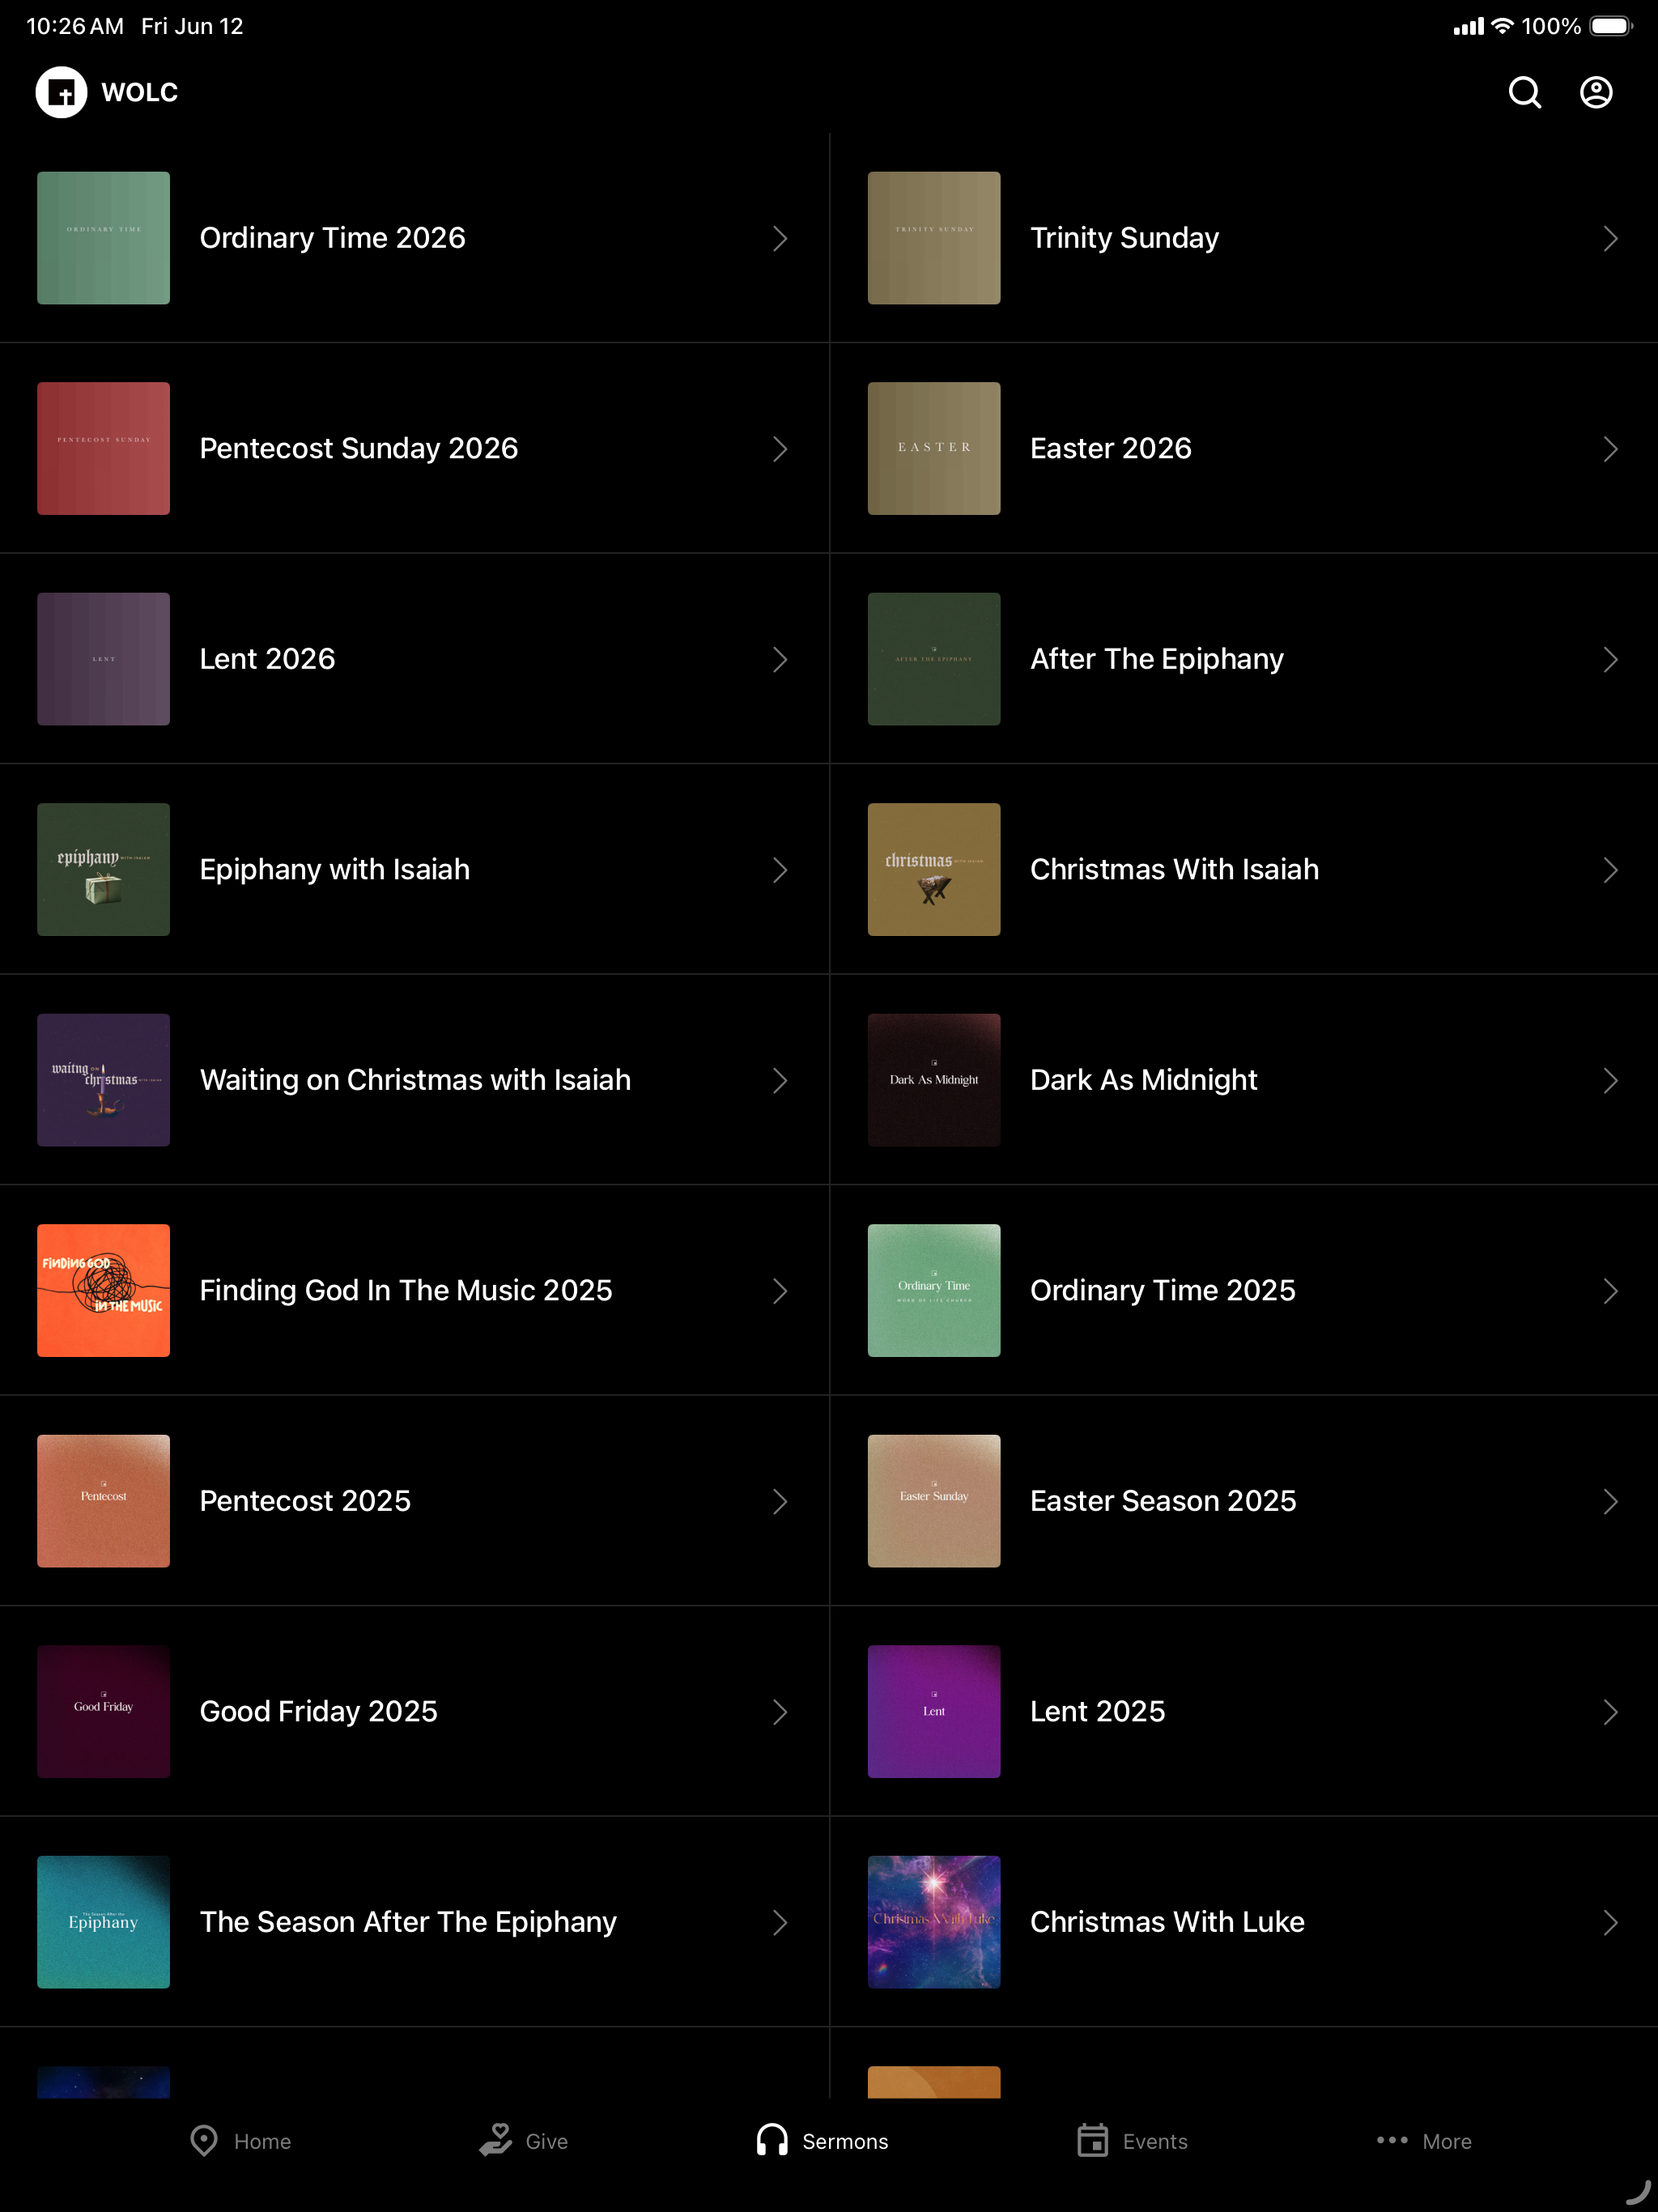Open the user profile icon

coord(1596,92)
